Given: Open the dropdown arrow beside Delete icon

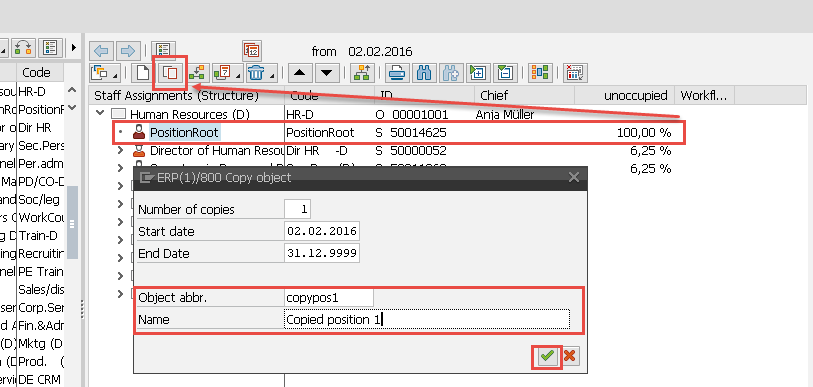Looking at the screenshot, I should click(x=272, y=76).
